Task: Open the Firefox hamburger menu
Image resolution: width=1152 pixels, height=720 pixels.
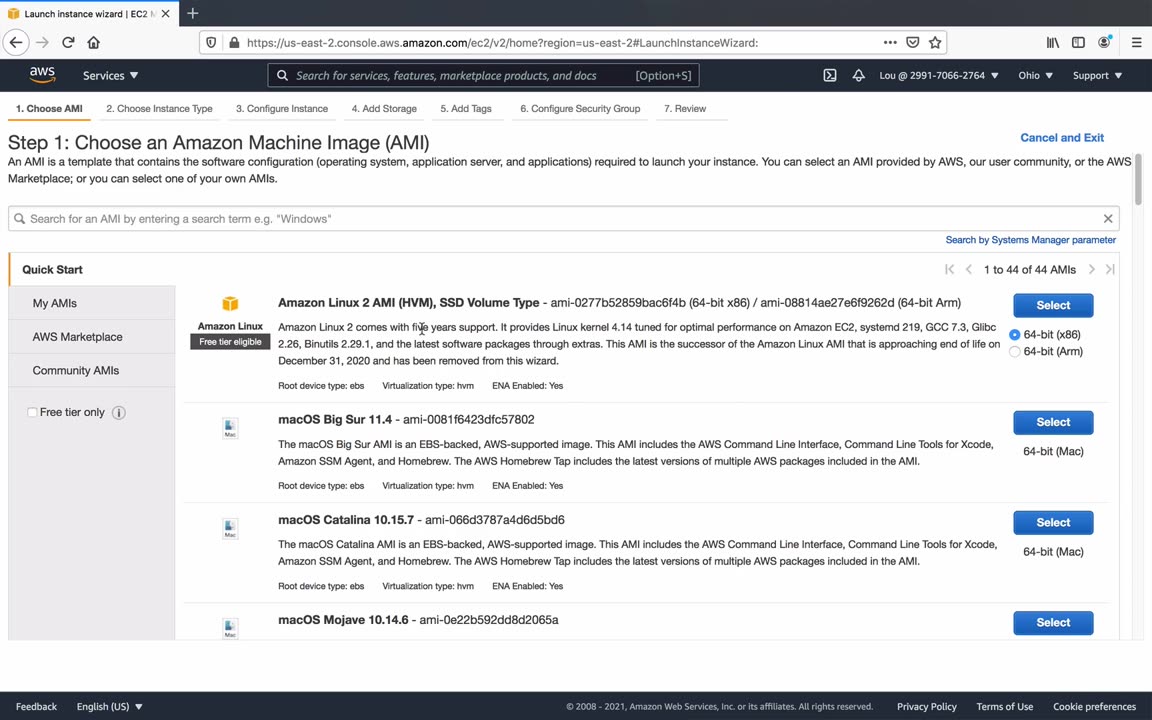Action: point(1137,43)
